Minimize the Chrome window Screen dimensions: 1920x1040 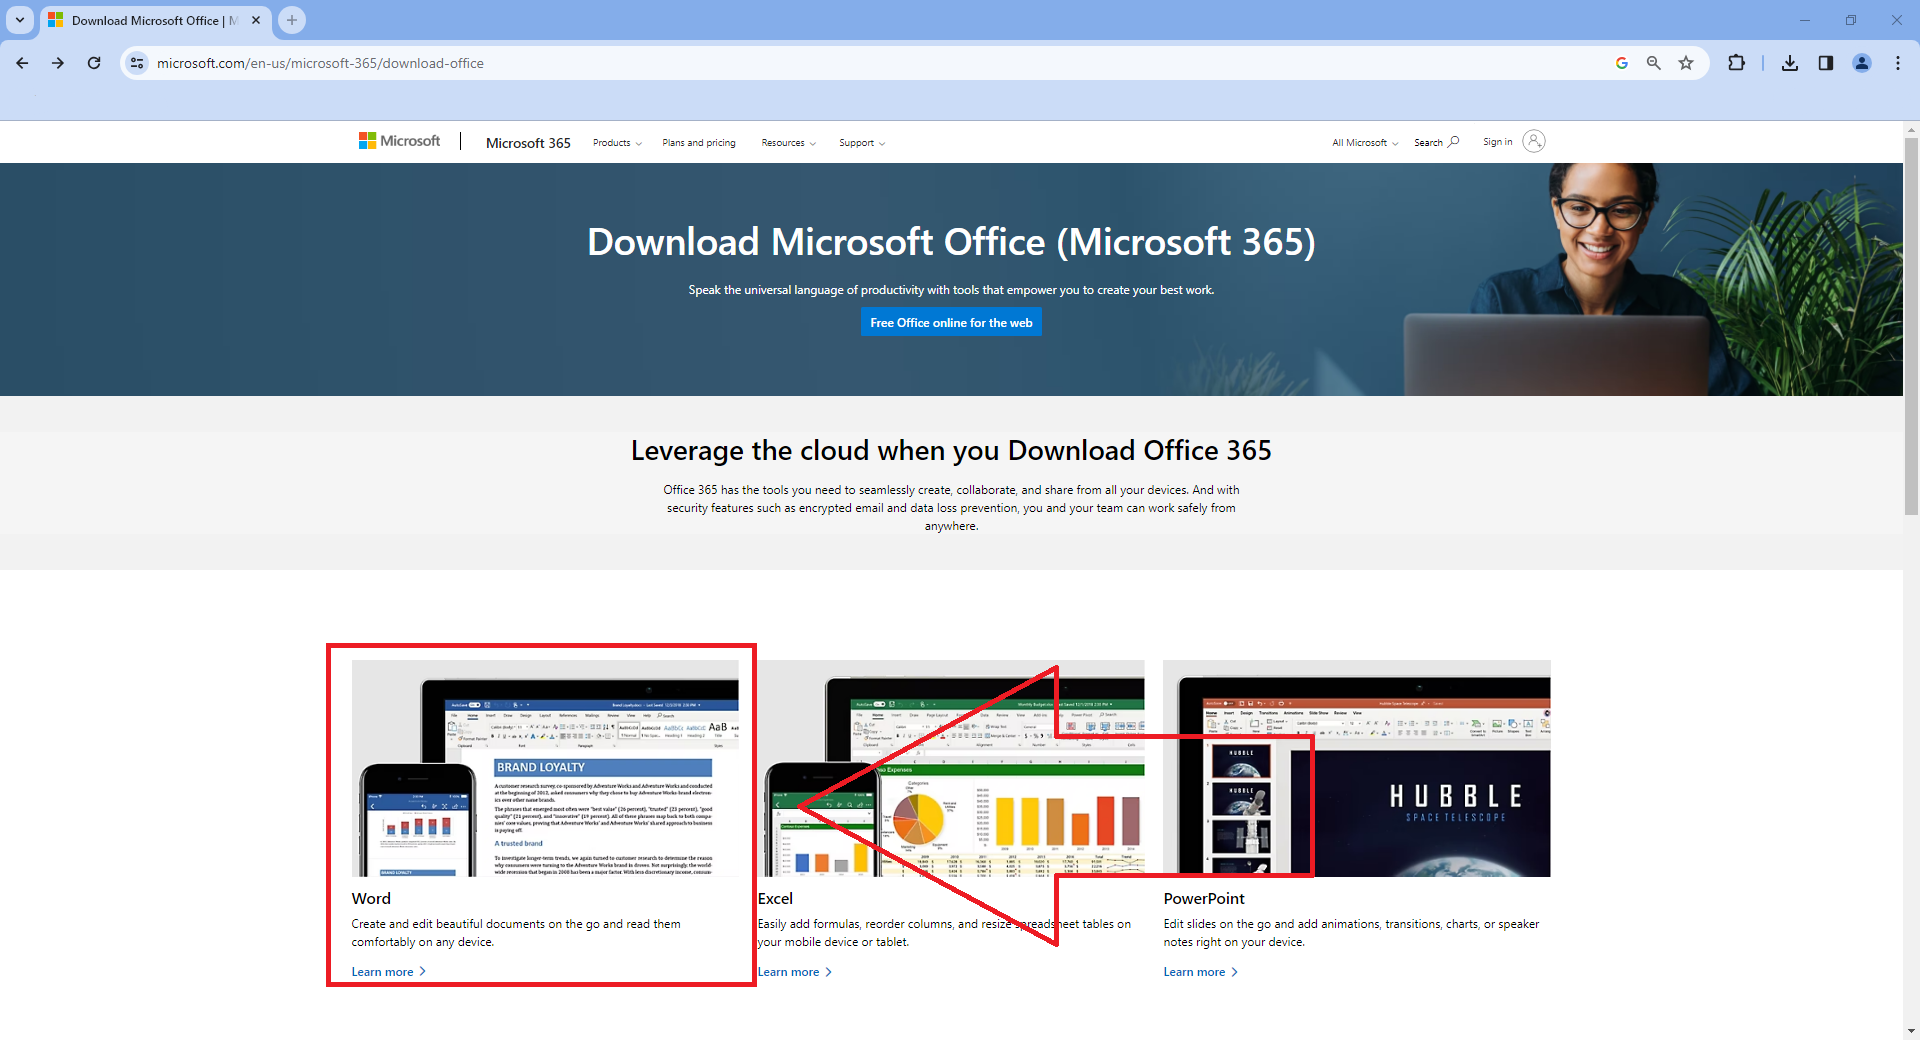click(x=1805, y=20)
